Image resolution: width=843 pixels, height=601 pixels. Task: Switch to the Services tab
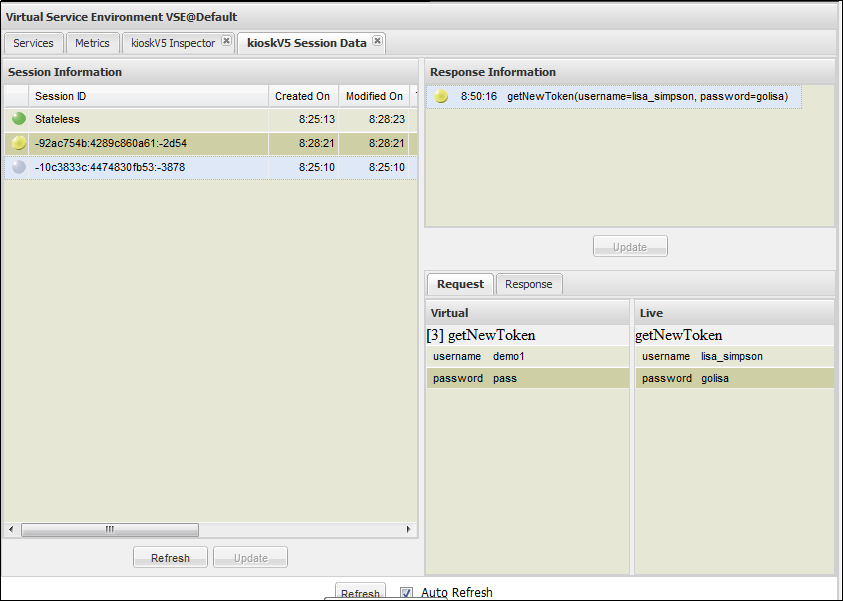33,43
